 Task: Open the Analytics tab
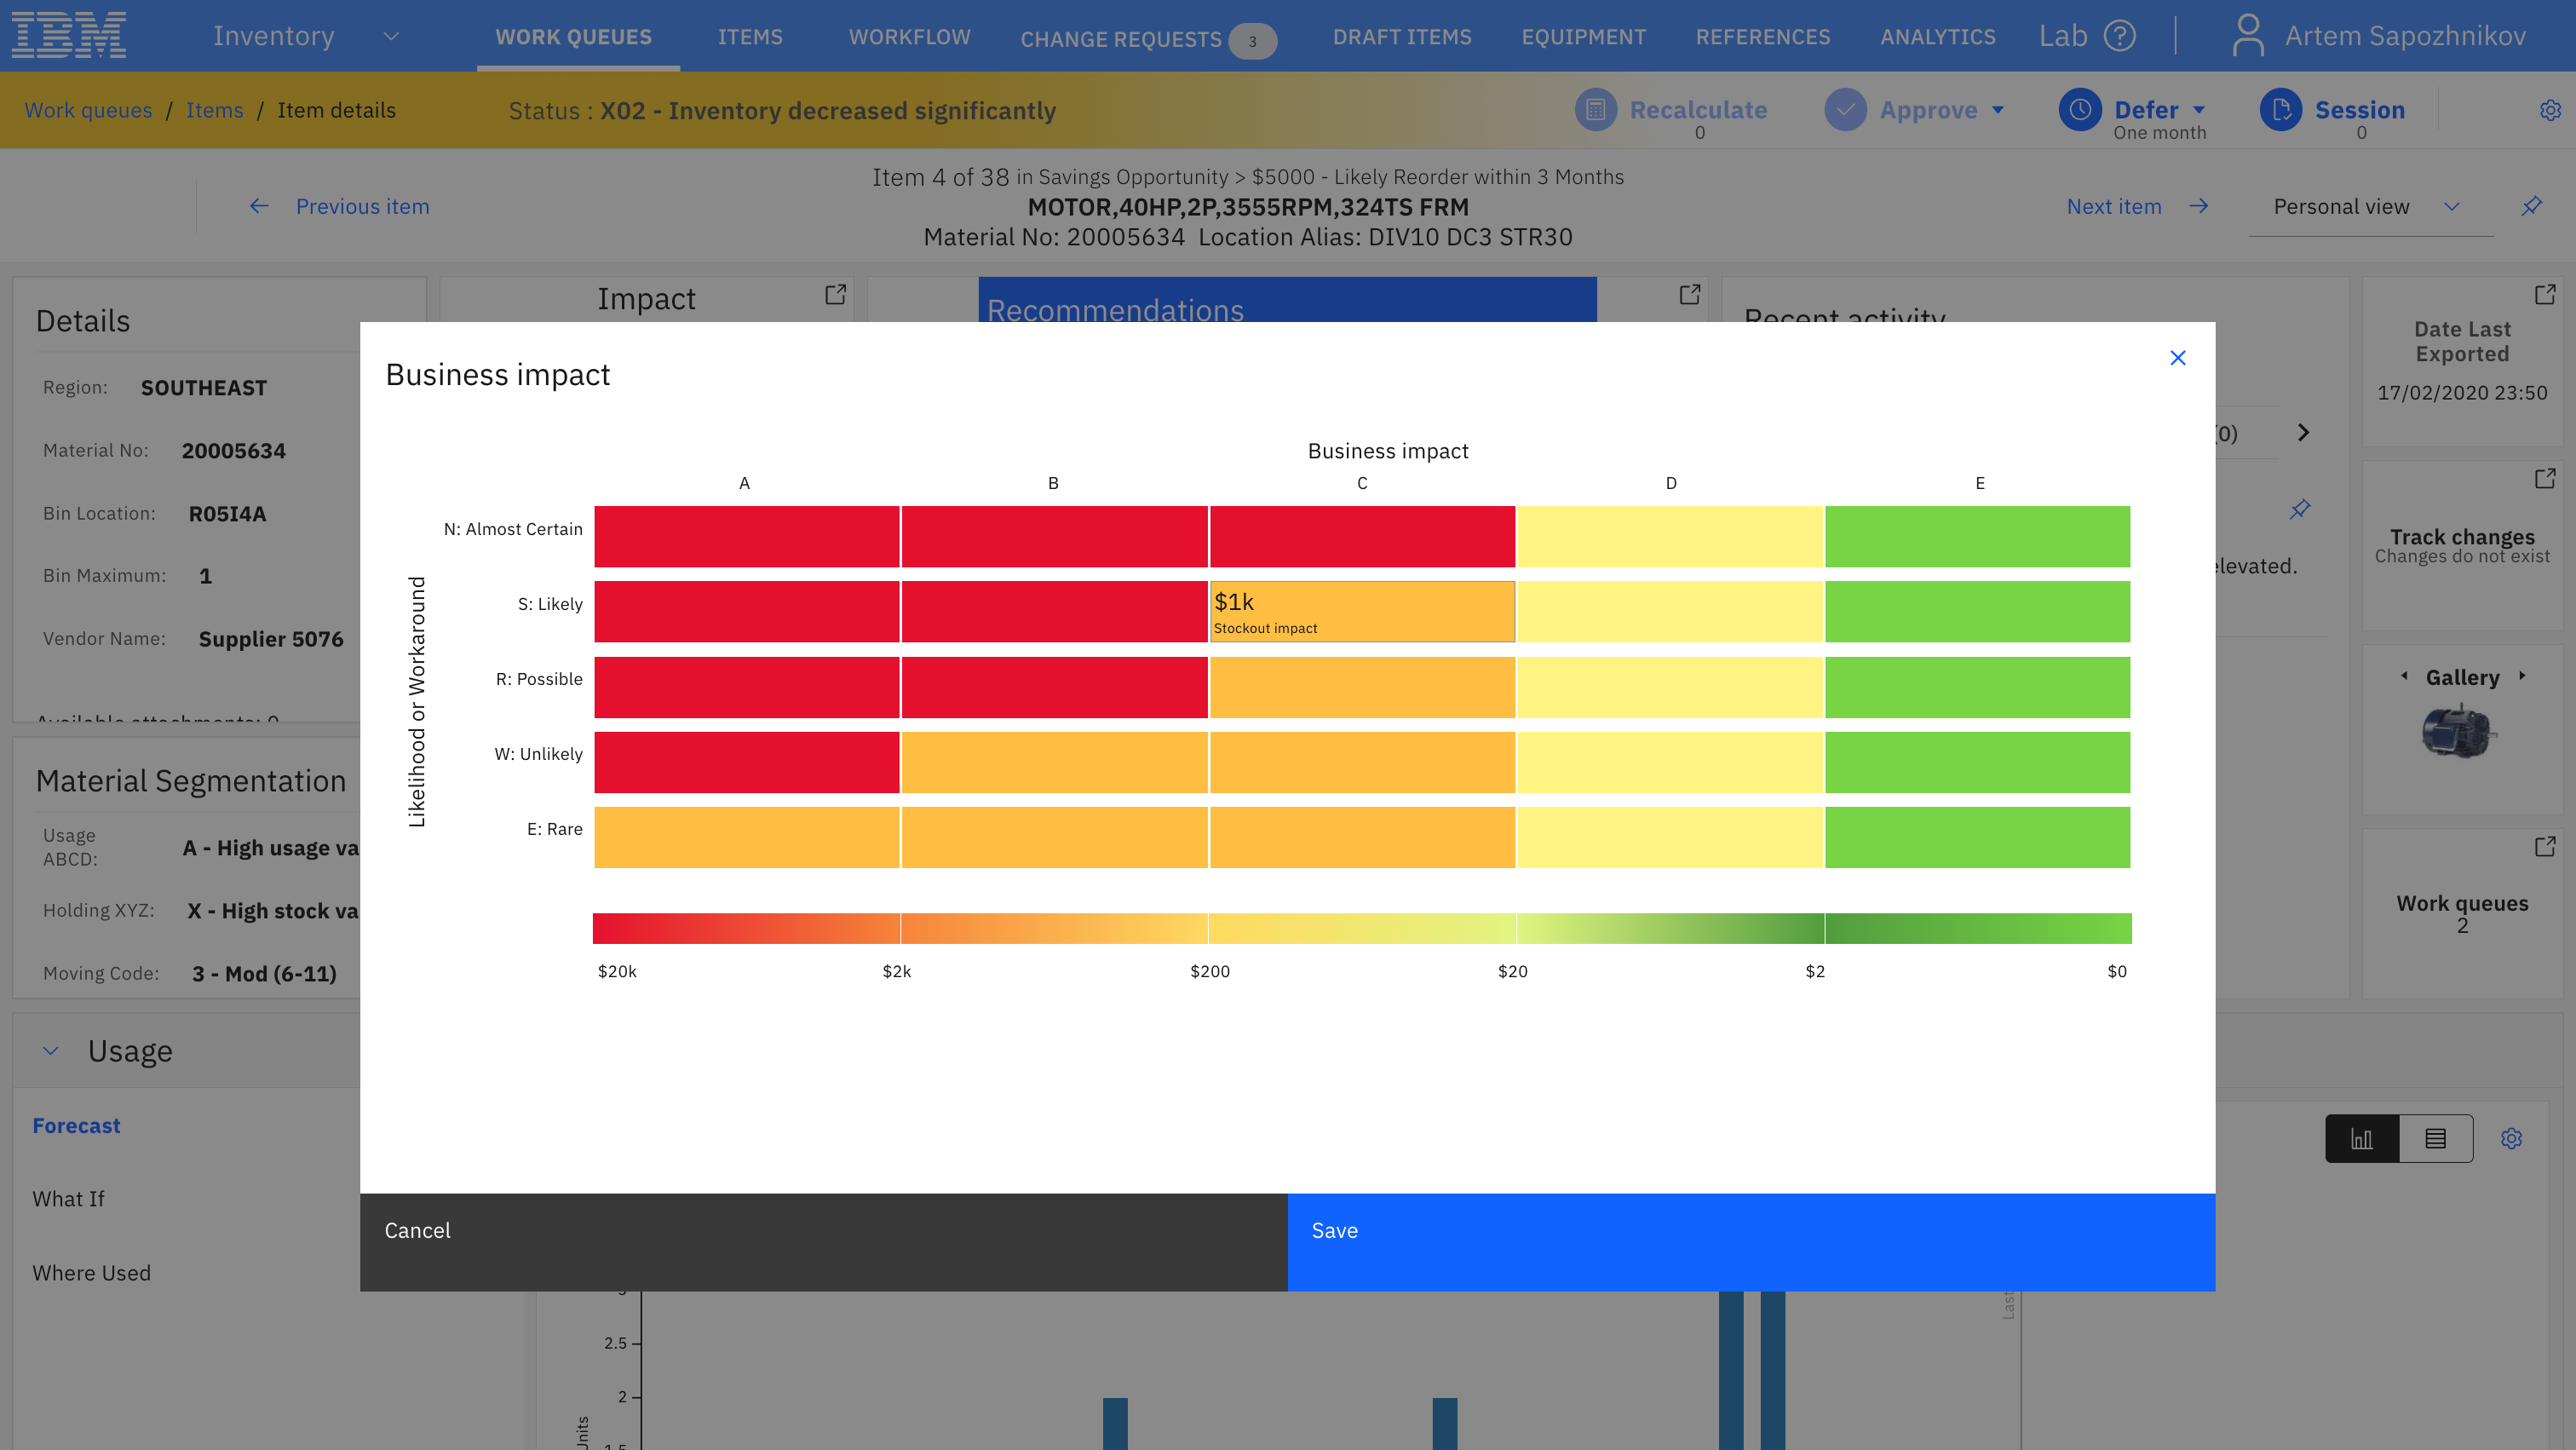pyautogui.click(x=1937, y=37)
